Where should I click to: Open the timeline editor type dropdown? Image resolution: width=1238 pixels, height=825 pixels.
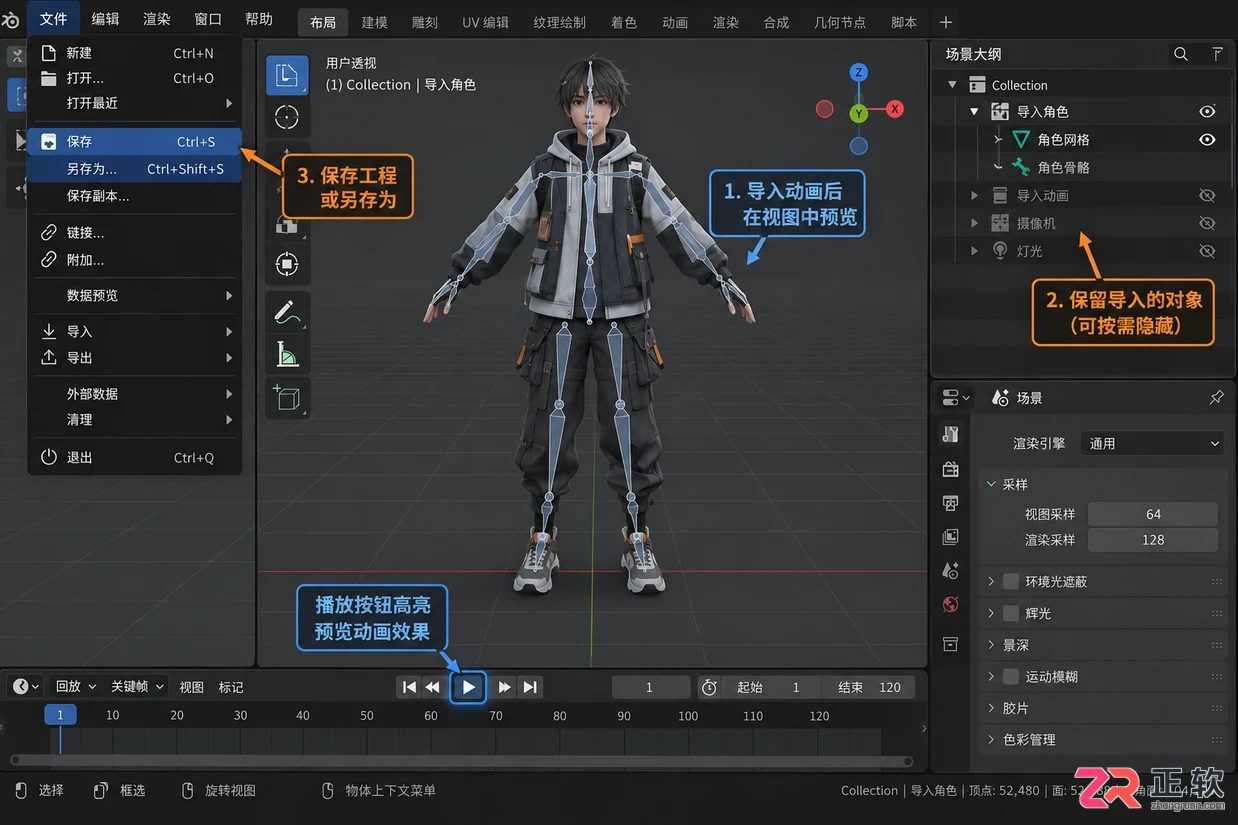(25, 687)
